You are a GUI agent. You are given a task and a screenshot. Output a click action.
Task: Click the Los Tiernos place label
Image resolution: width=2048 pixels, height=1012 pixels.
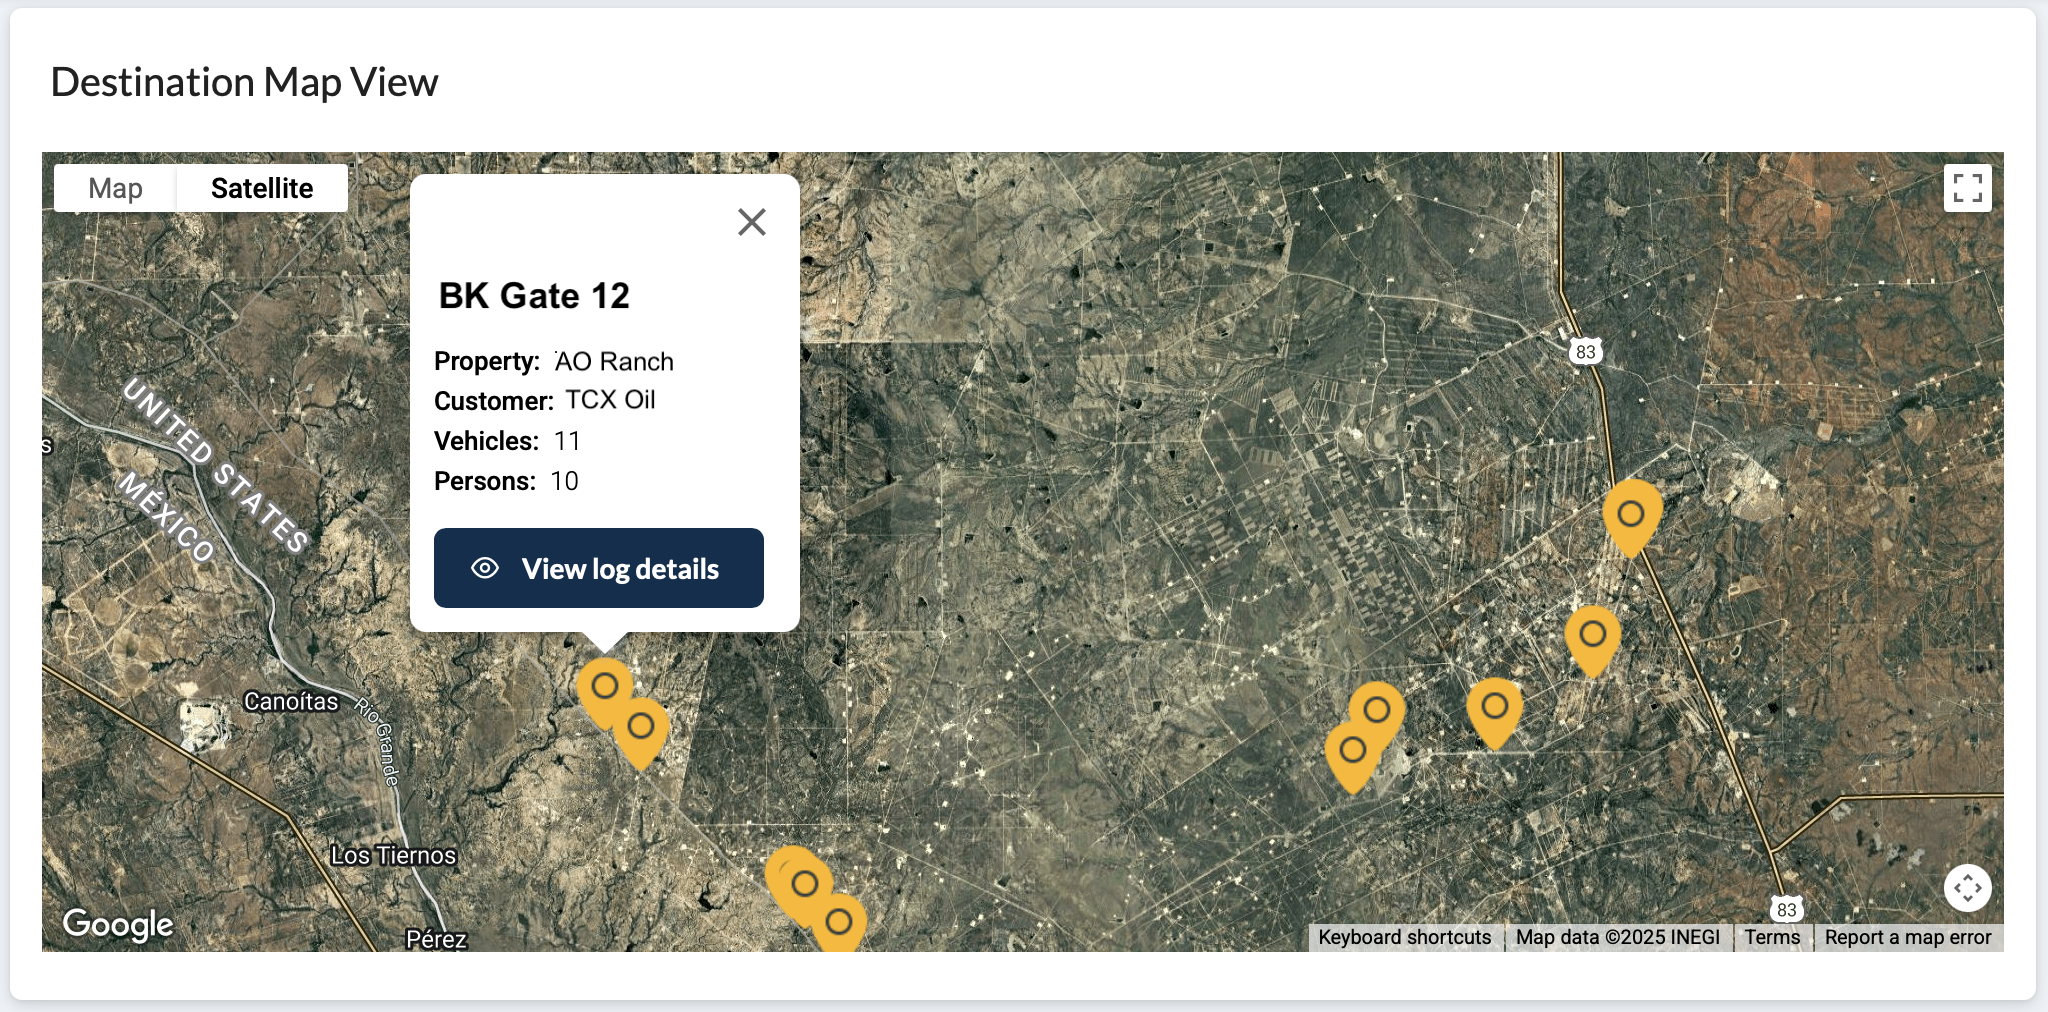coord(393,856)
